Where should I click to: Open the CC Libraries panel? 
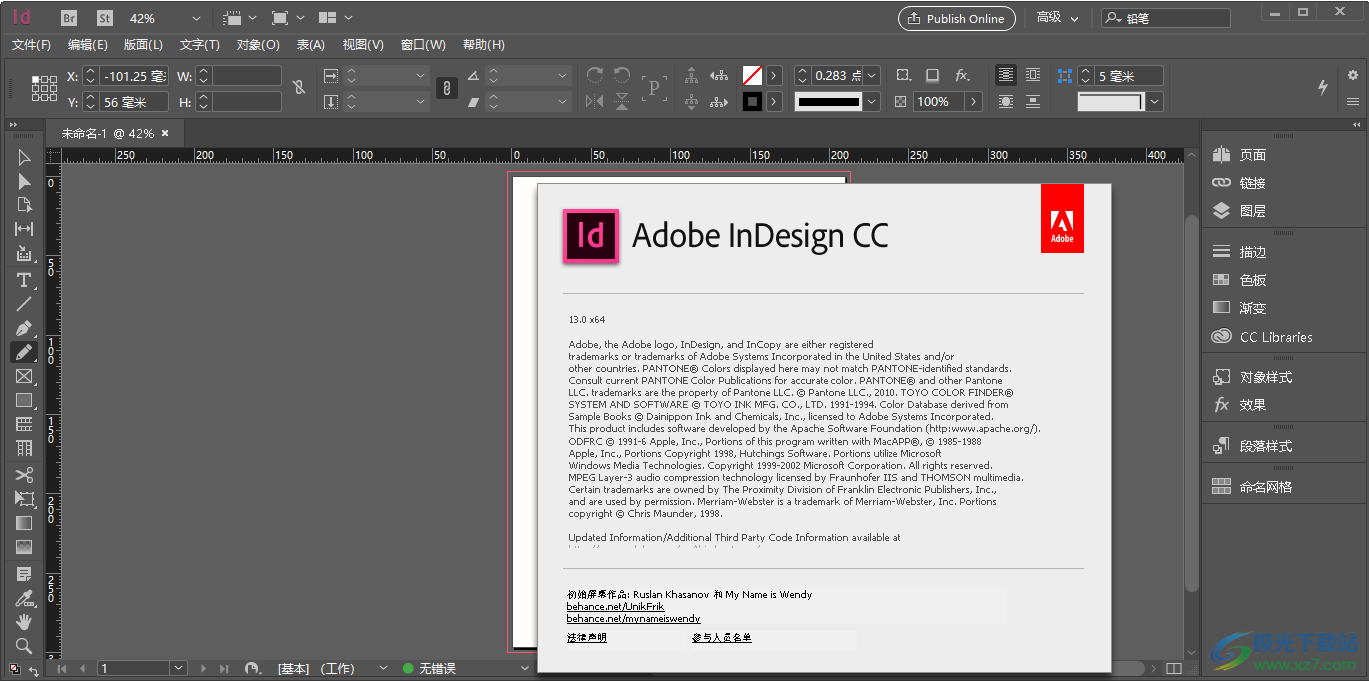pyautogui.click(x=1266, y=337)
